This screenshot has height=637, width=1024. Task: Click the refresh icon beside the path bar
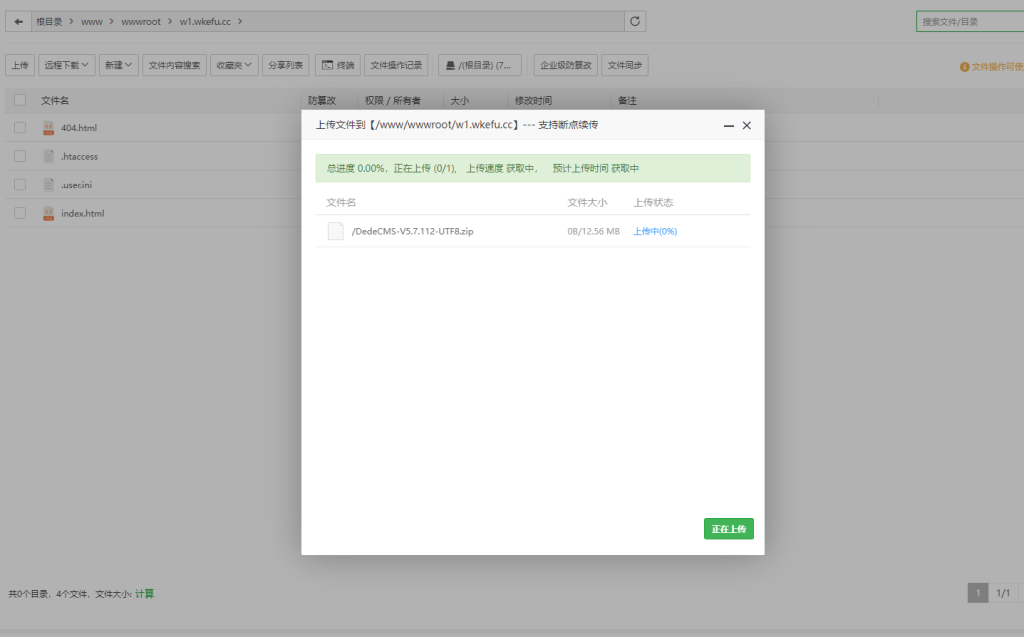(634, 21)
